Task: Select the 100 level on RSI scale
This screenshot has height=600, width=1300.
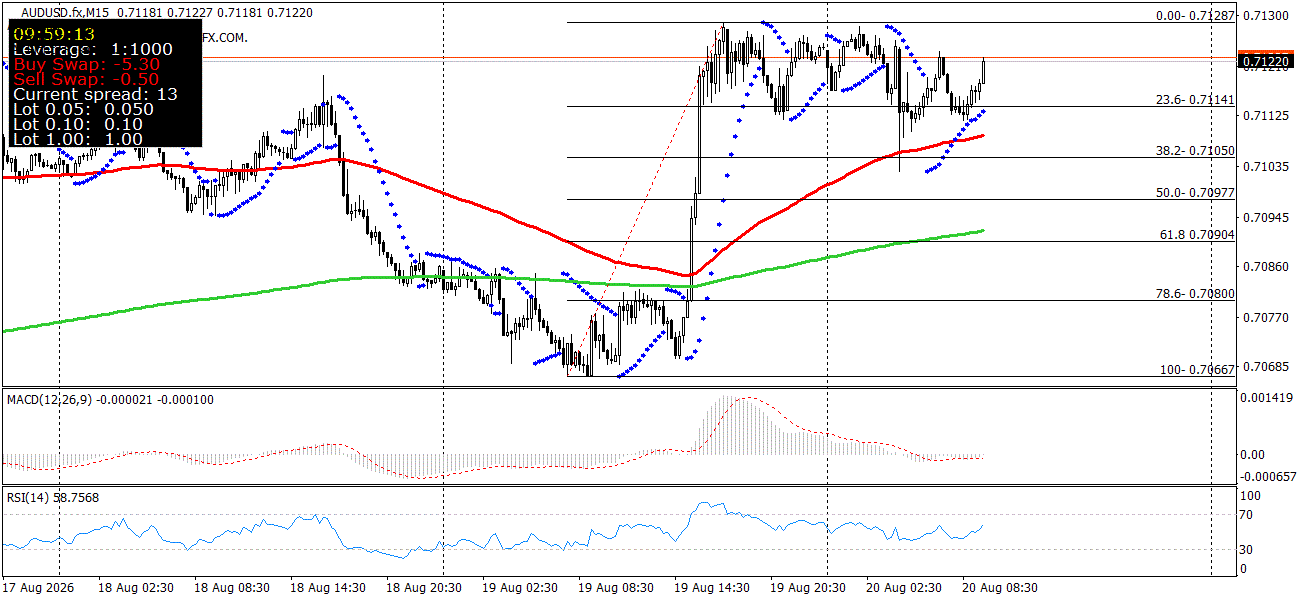Action: (1250, 495)
